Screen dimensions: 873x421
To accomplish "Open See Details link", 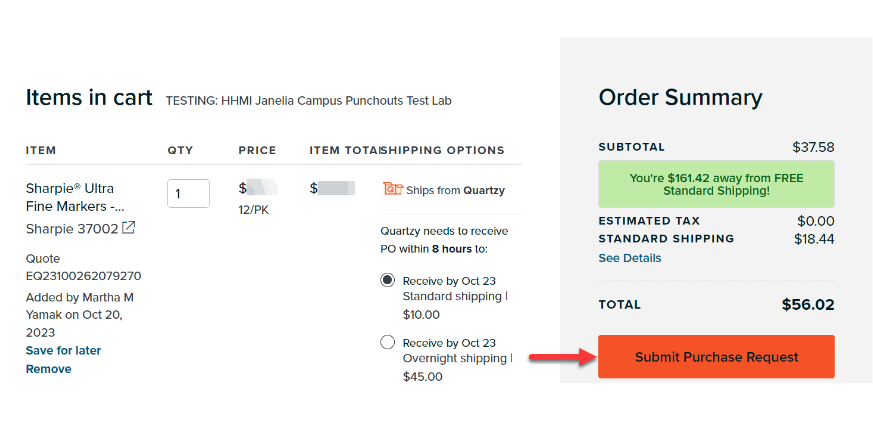I will coord(630,258).
